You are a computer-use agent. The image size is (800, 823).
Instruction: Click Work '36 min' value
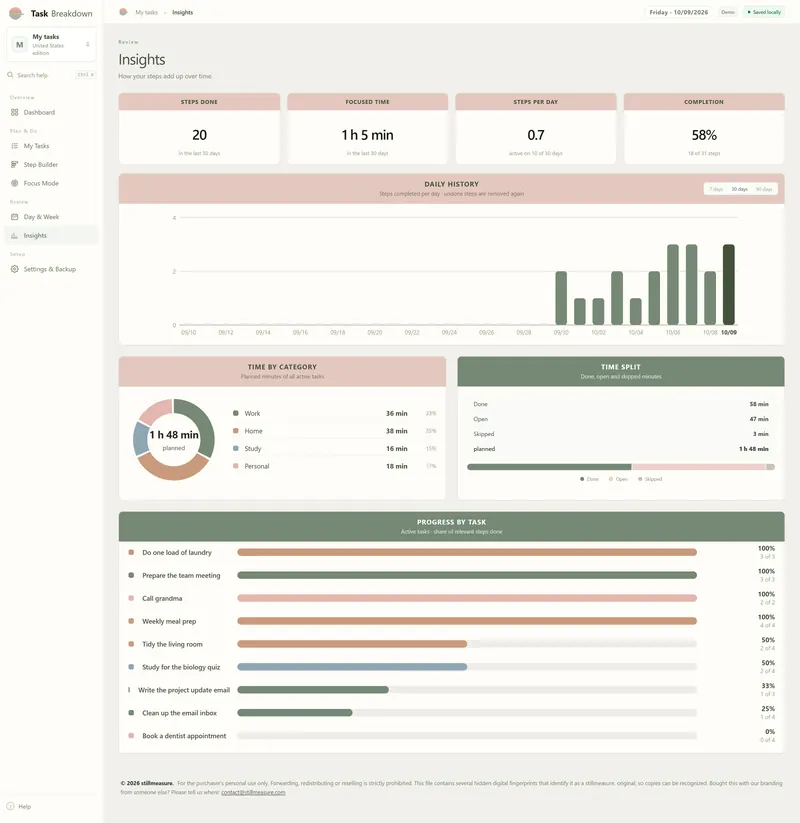[x=397, y=414]
